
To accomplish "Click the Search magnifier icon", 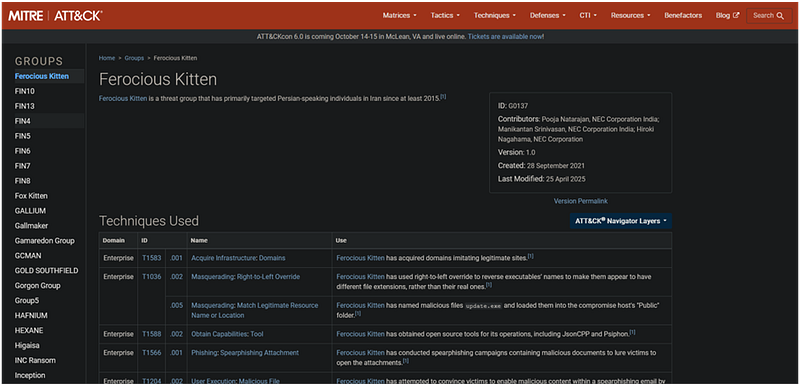I will 781,16.
